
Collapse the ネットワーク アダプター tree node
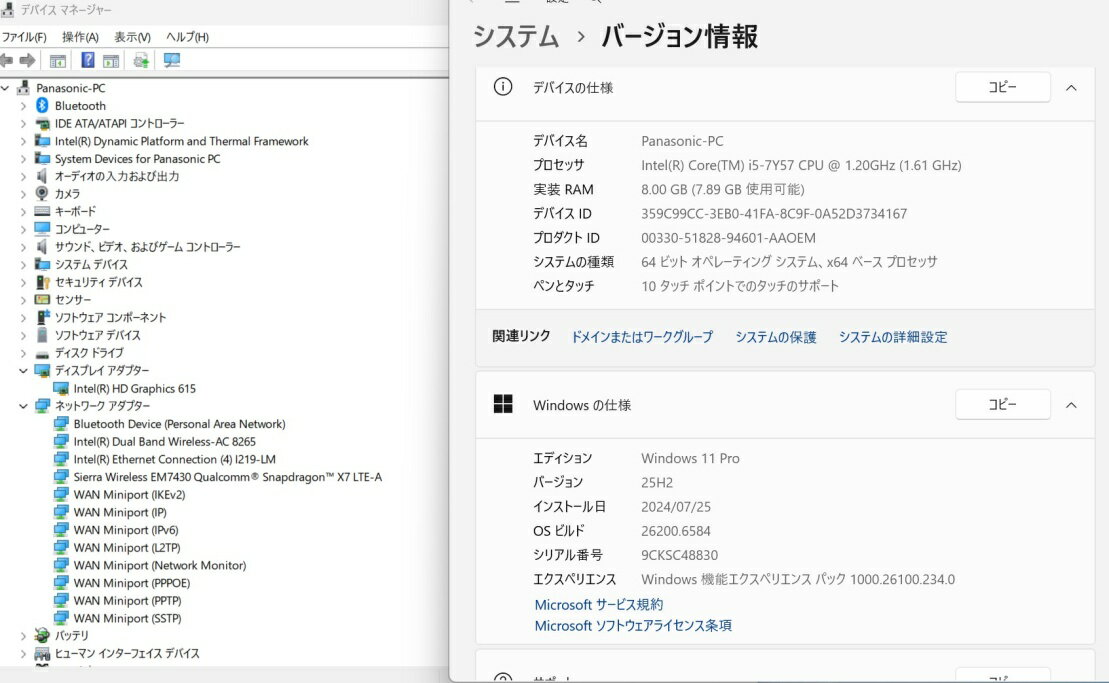coord(23,406)
